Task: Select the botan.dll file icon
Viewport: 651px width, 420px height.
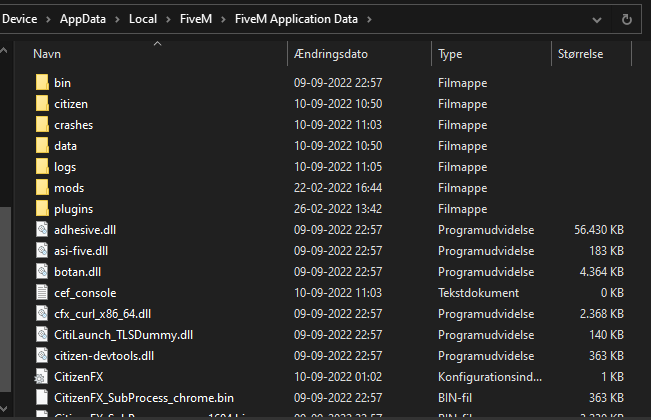Action: (42, 271)
